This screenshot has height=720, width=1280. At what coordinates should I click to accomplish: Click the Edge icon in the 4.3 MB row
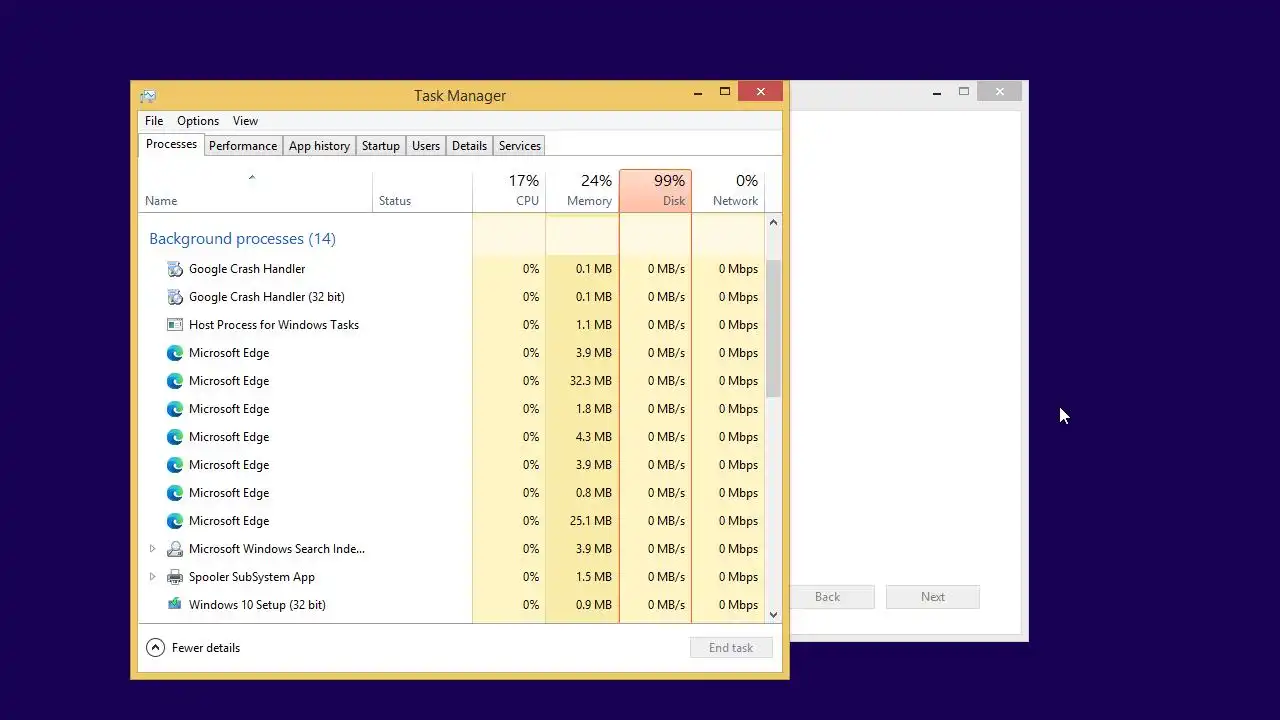point(175,437)
